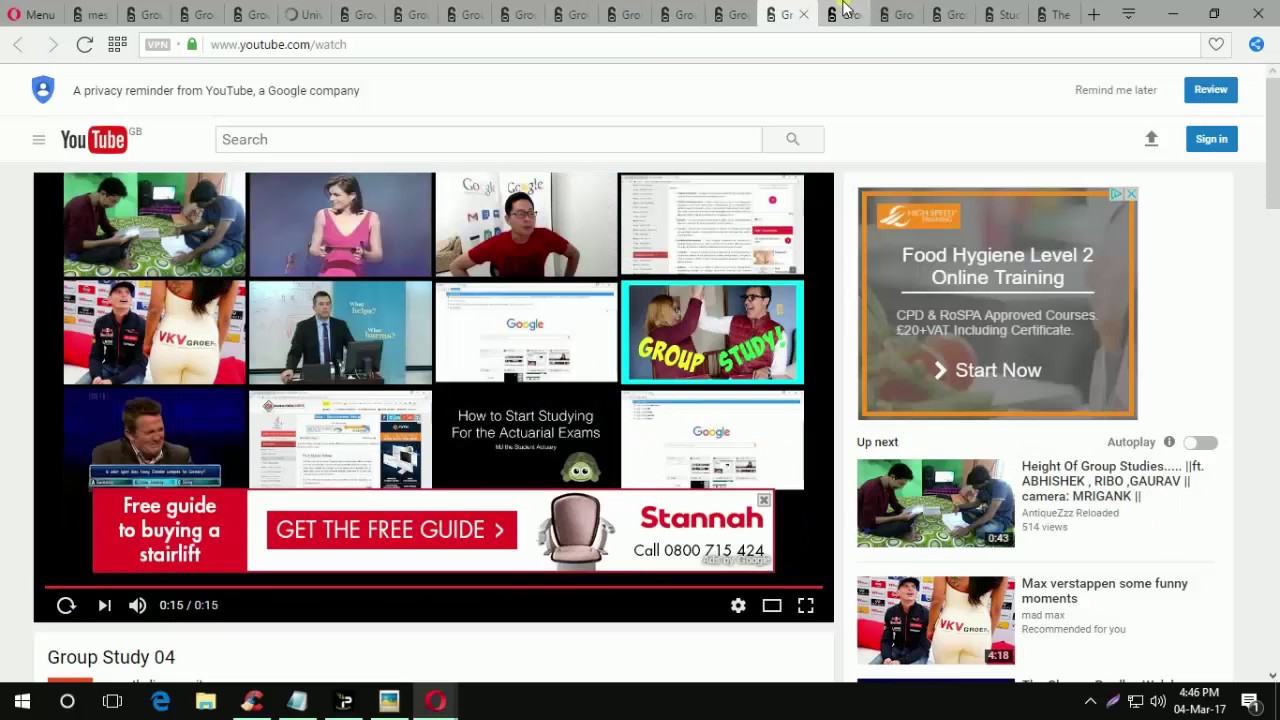Image resolution: width=1280 pixels, height=720 pixels.
Task: Open File Explorer from taskbar
Action: coord(206,701)
